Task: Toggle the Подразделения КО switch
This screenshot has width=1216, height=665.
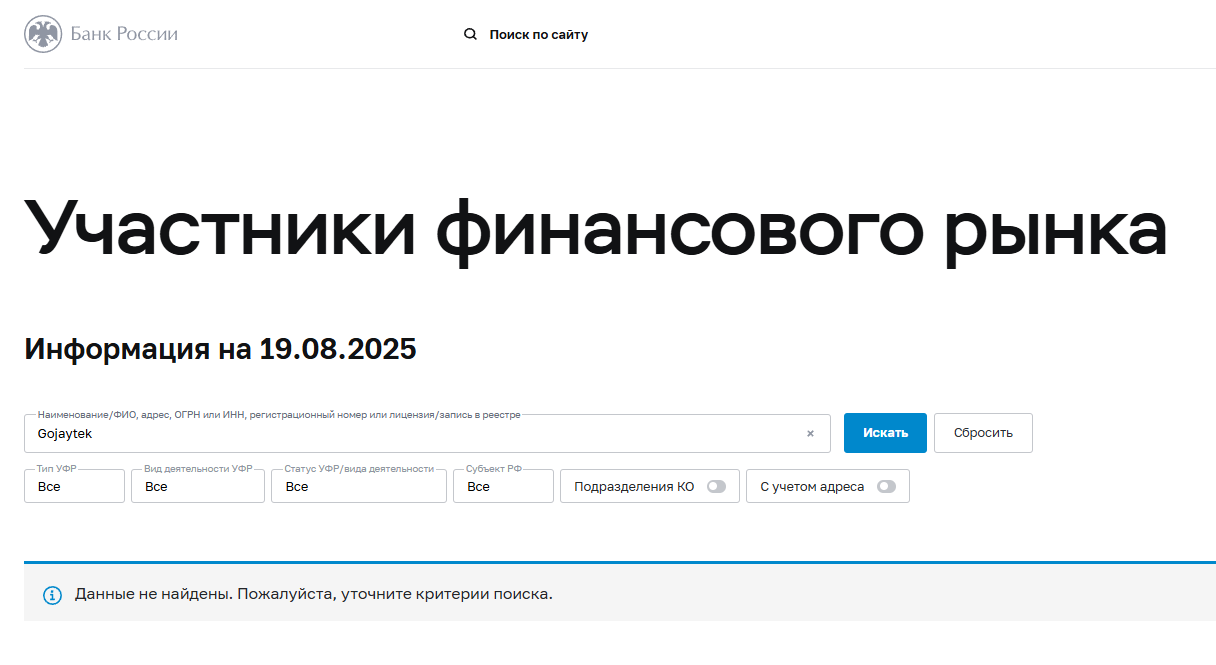Action: (716, 487)
